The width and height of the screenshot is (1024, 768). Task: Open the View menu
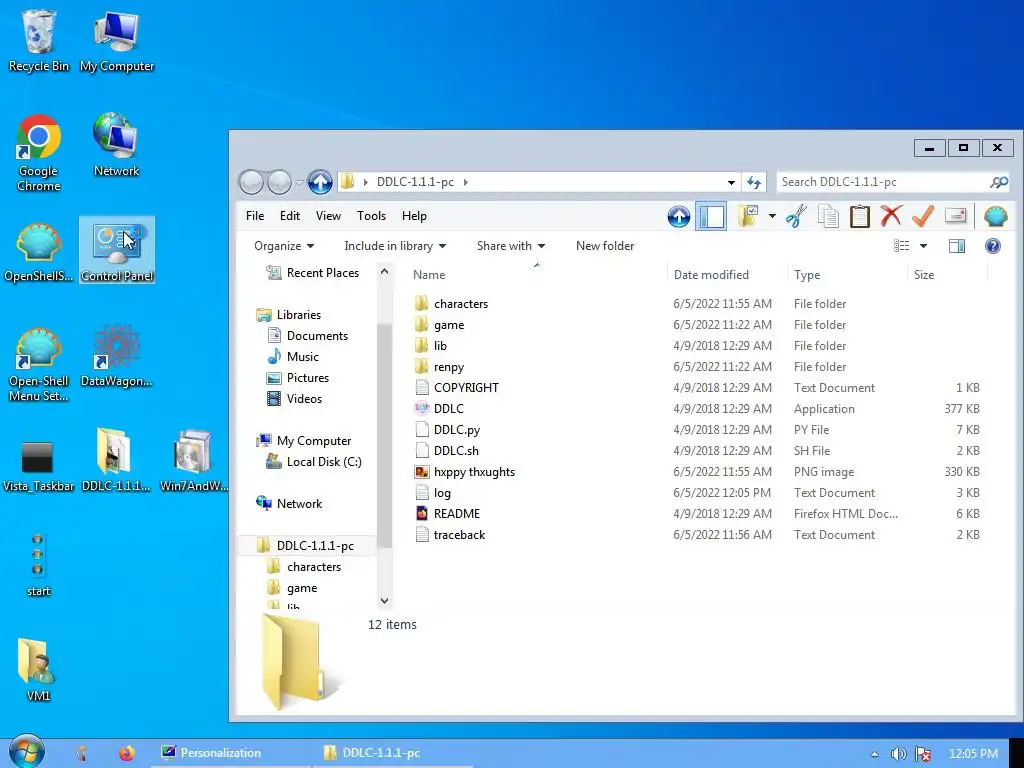tap(328, 216)
